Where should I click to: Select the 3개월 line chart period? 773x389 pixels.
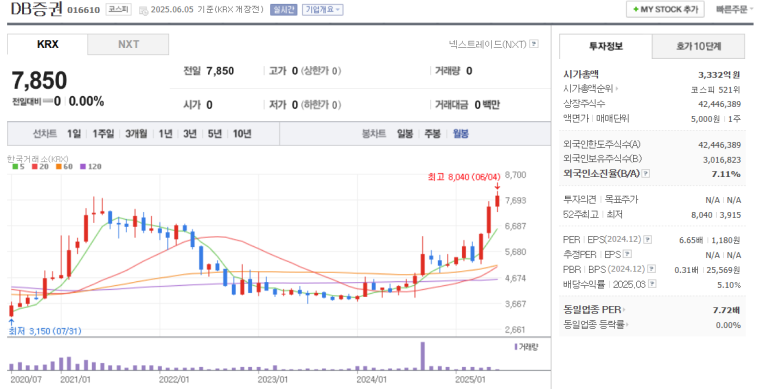[x=136, y=134]
